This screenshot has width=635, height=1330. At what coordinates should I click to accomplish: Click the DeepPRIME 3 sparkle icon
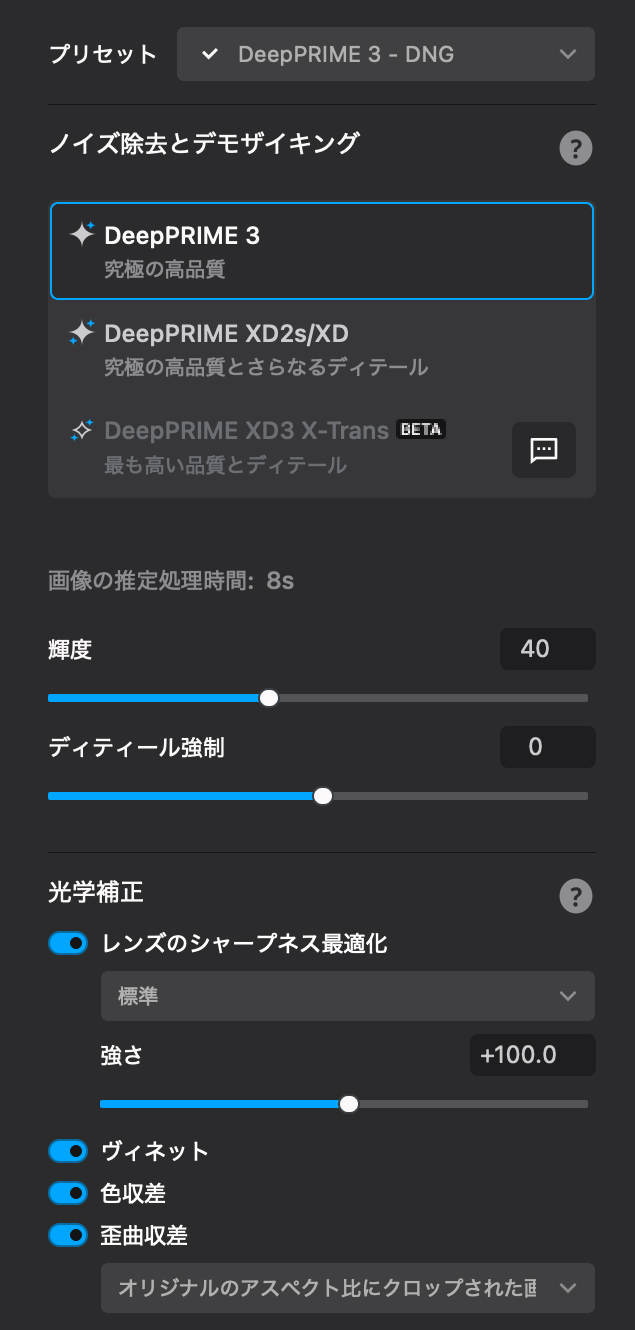pos(83,233)
